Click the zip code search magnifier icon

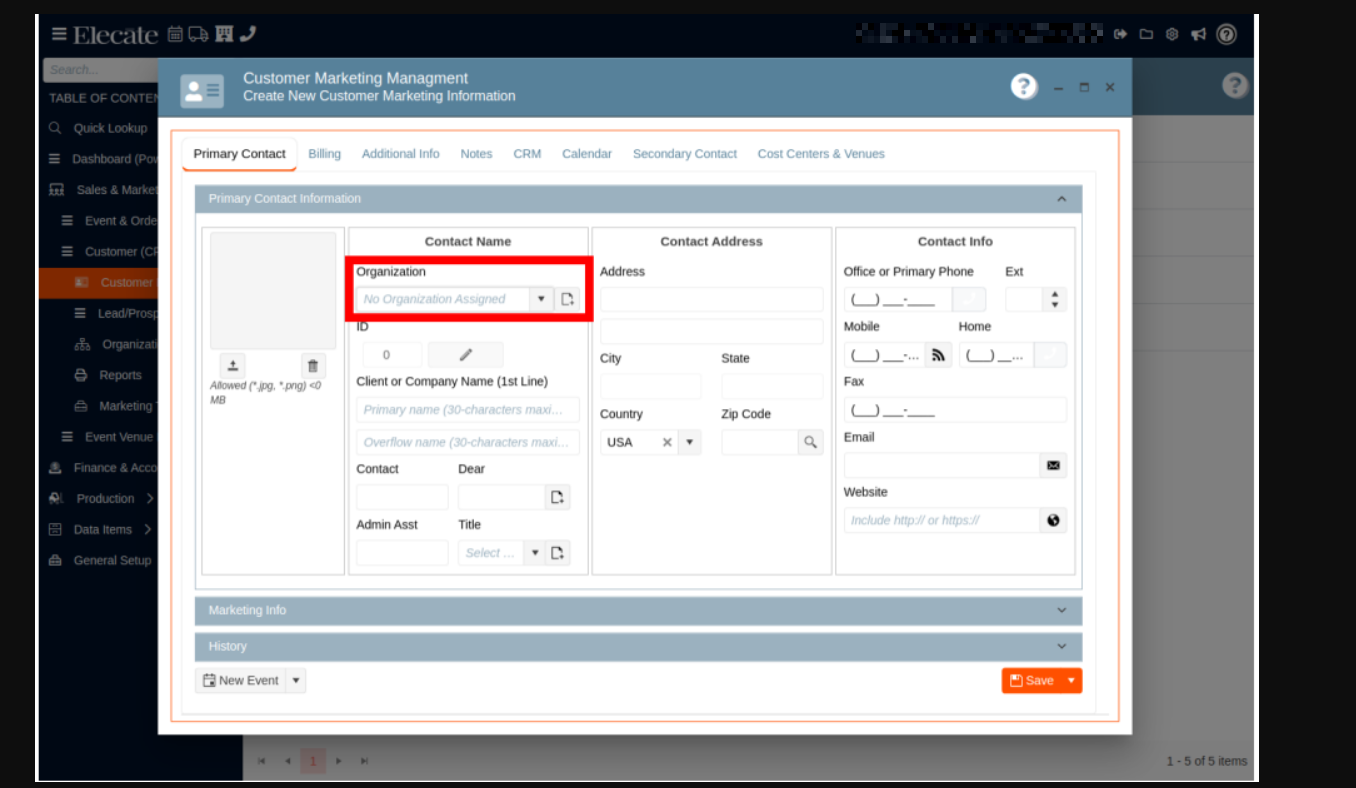[810, 442]
